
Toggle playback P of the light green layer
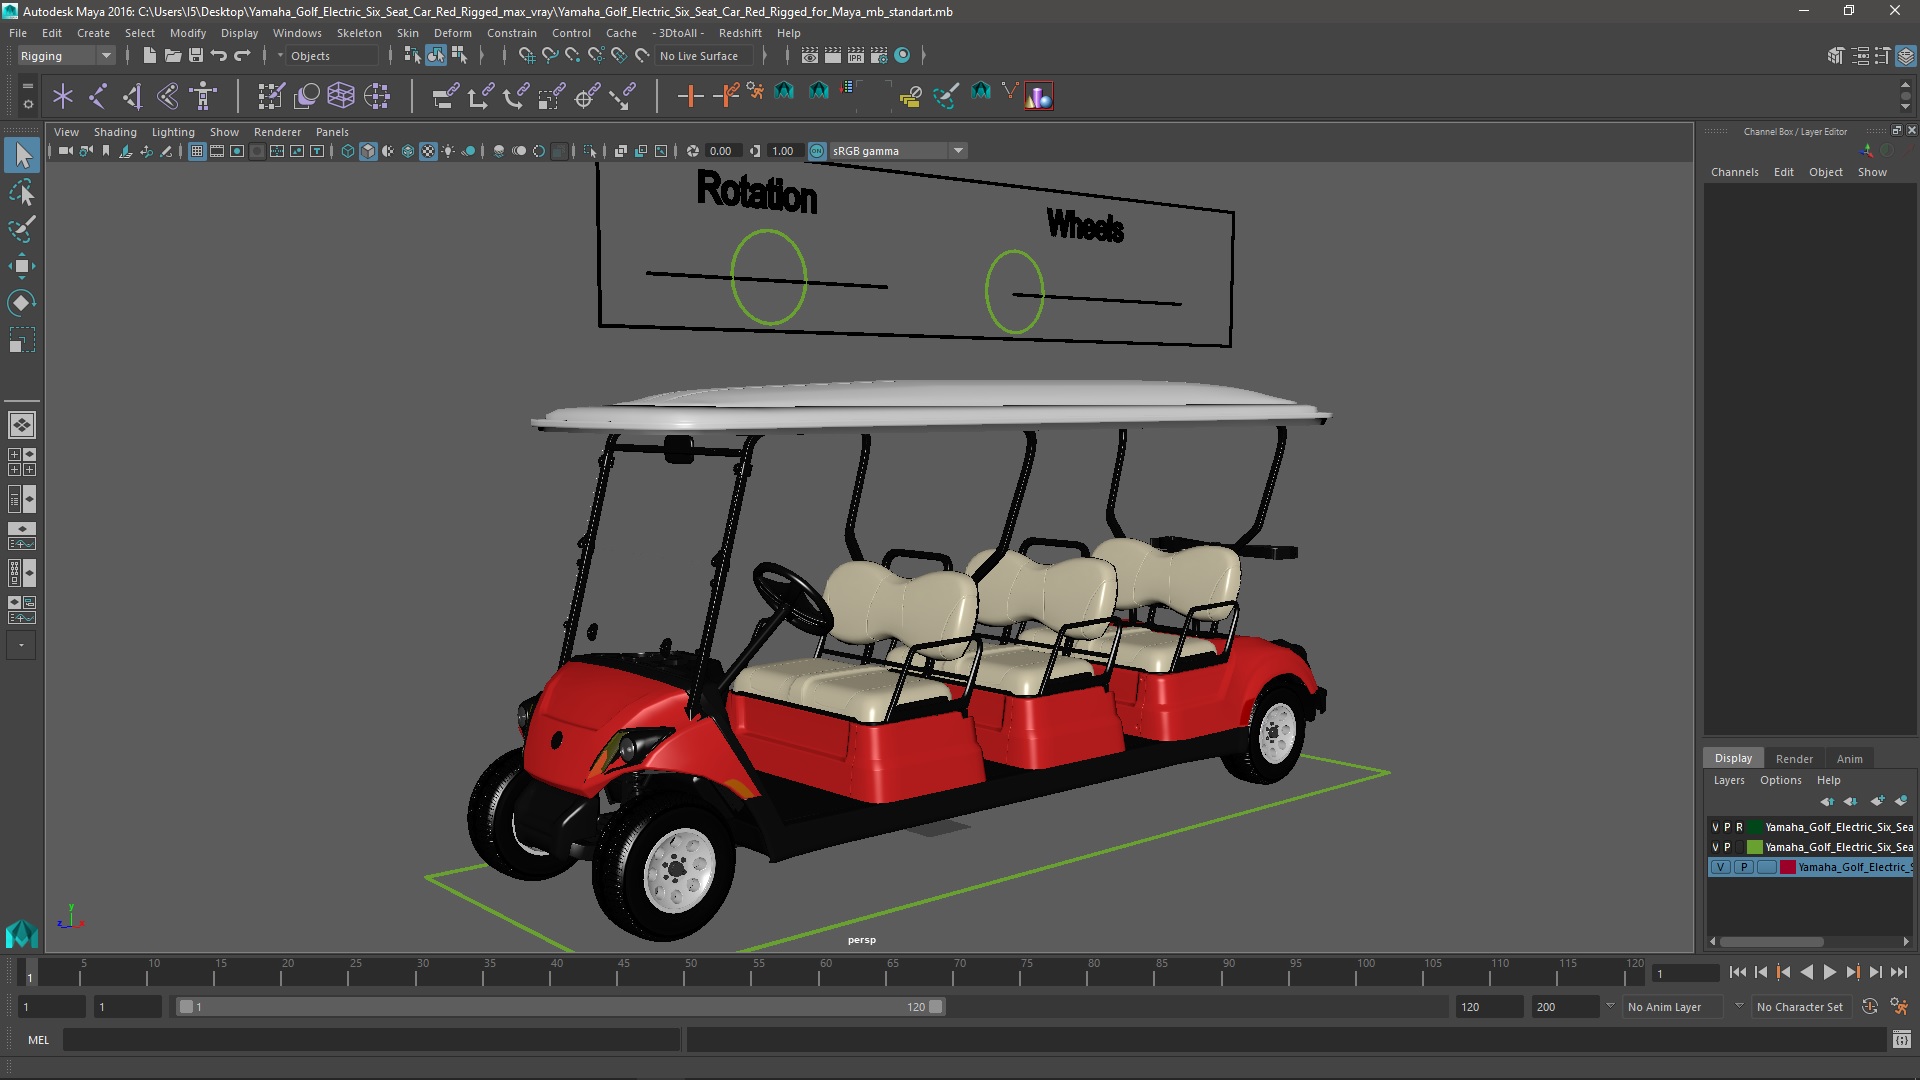coord(1727,847)
